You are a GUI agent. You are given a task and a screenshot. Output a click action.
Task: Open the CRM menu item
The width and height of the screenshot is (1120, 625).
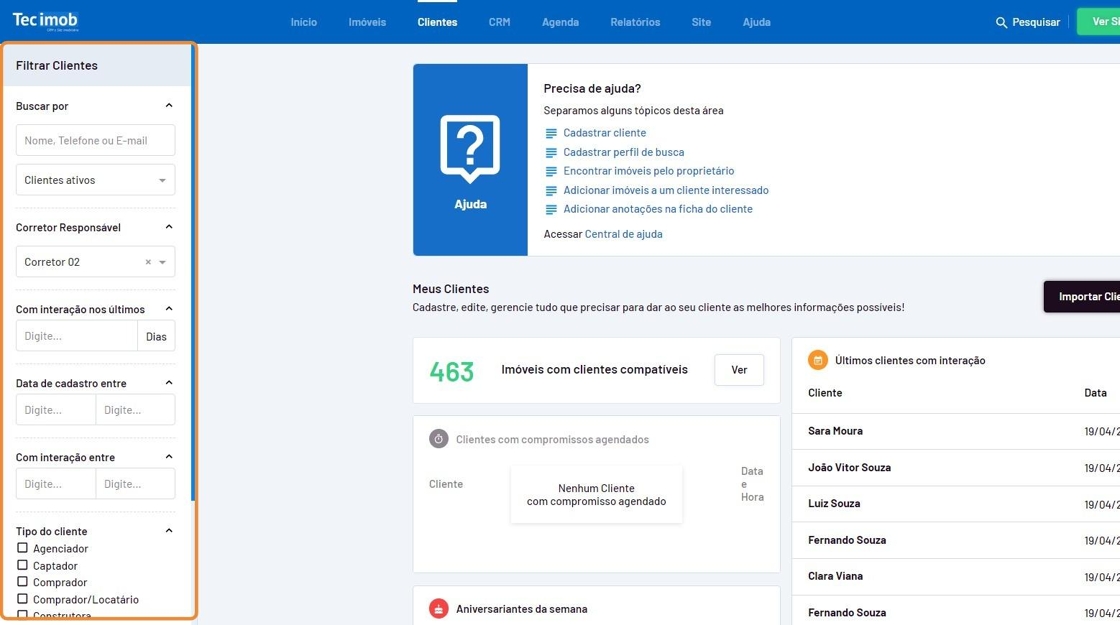499,22
